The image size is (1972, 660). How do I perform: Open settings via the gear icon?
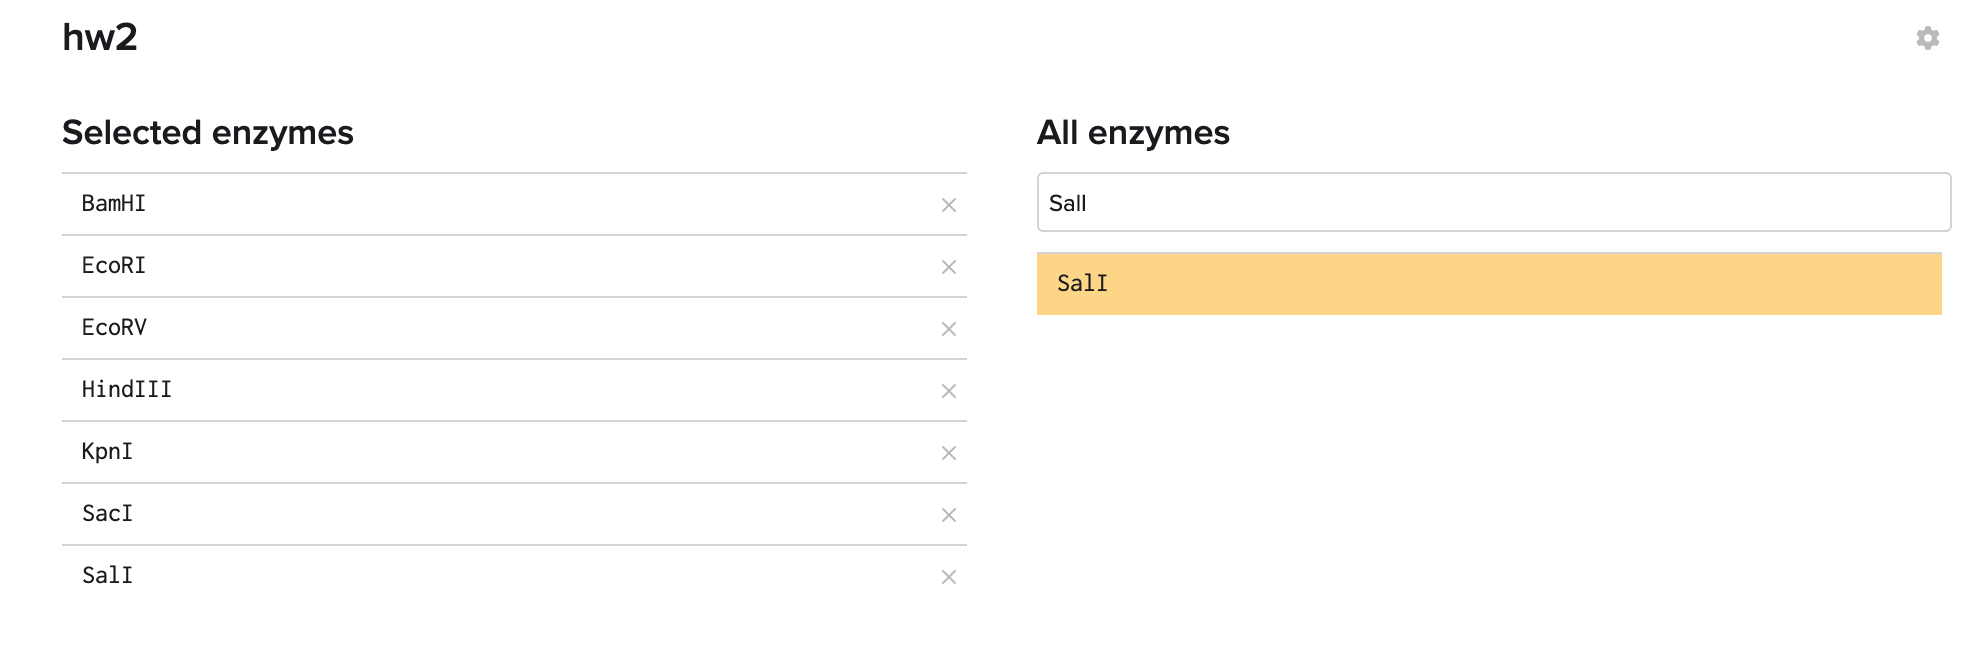[1927, 38]
